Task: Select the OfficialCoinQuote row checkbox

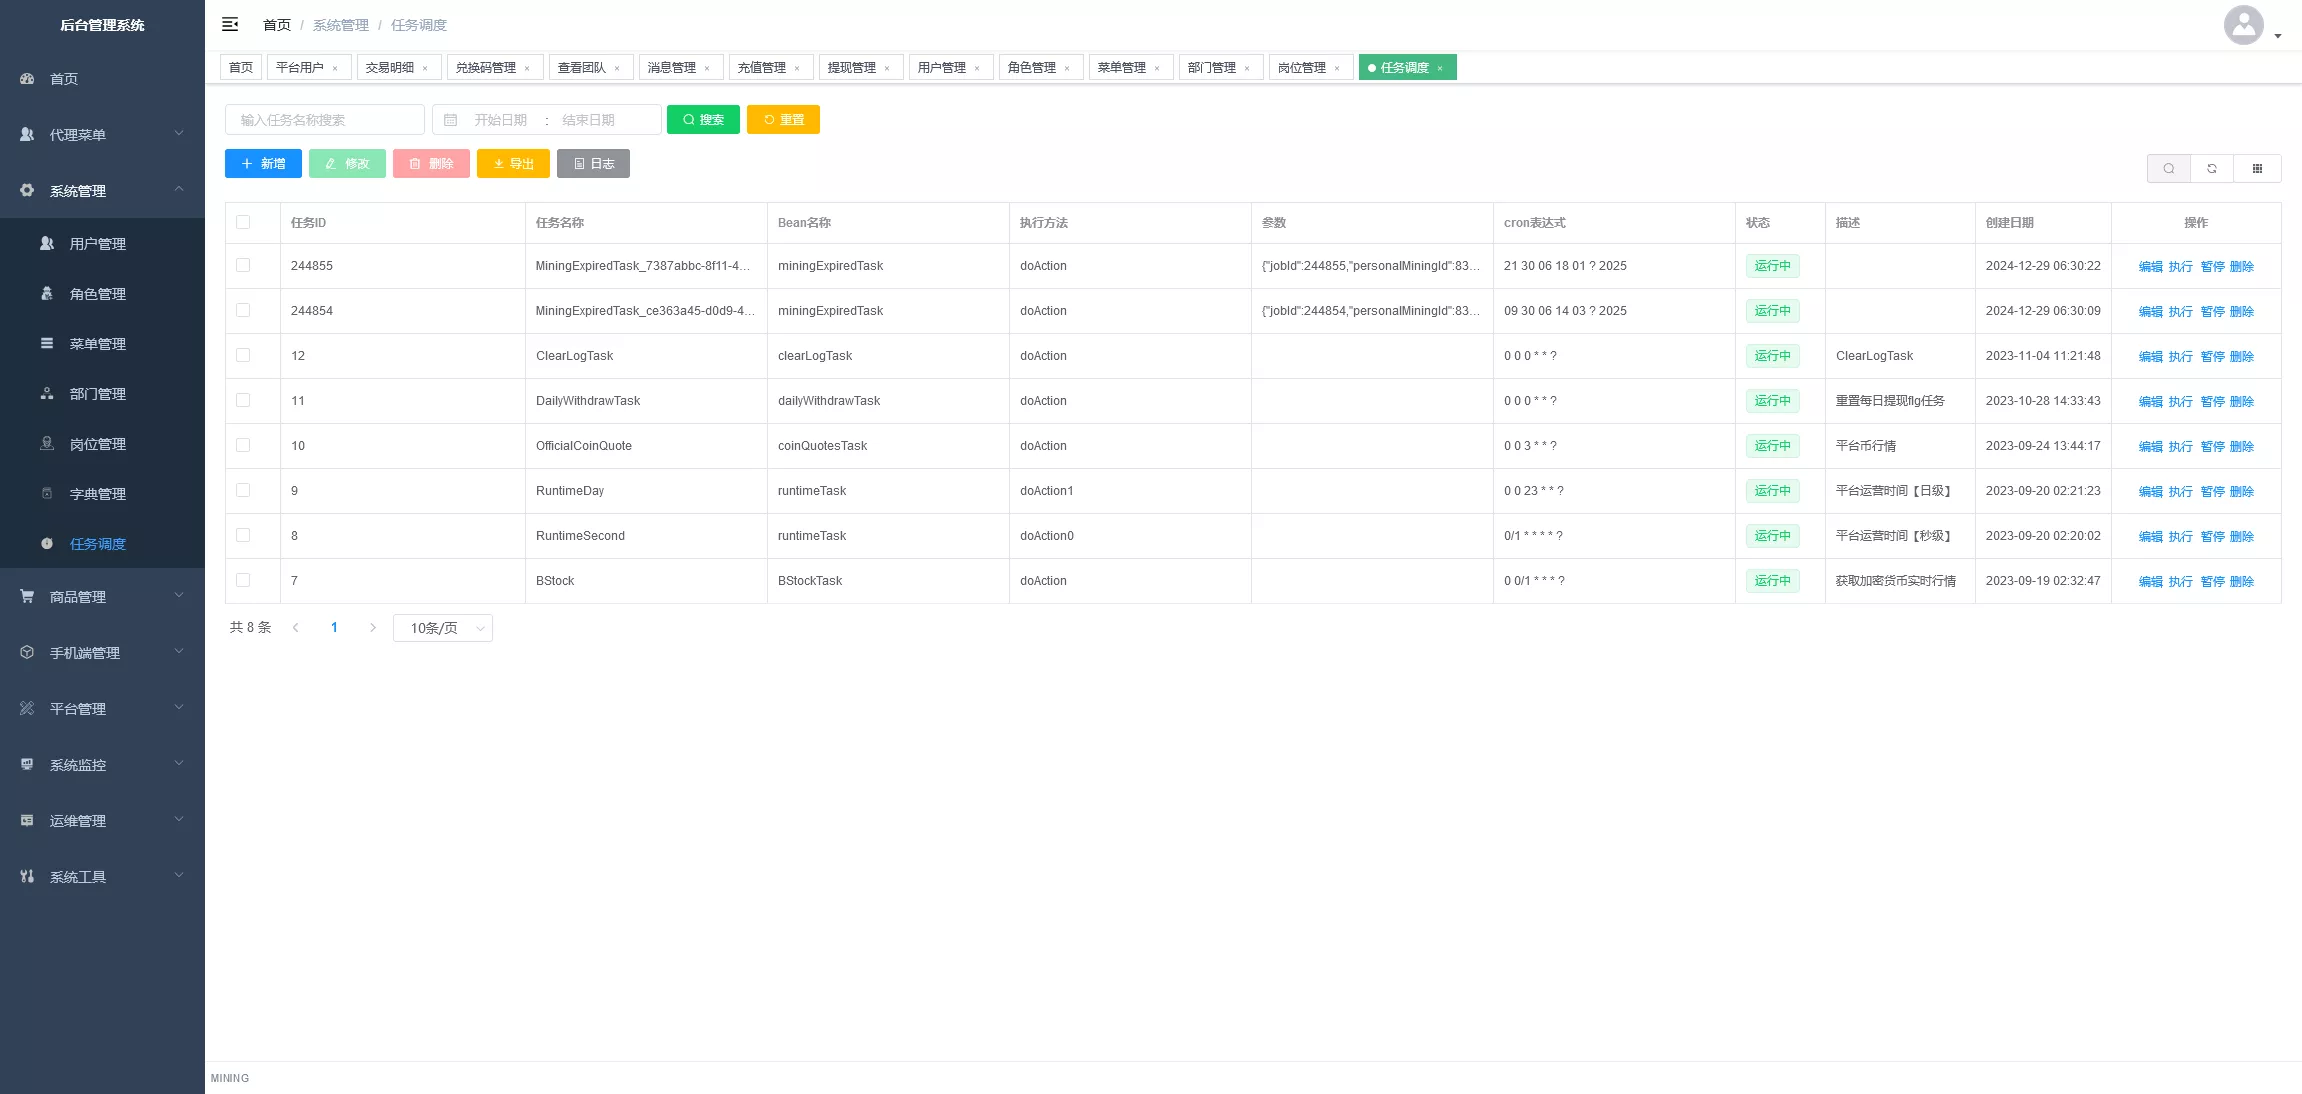Action: [243, 445]
